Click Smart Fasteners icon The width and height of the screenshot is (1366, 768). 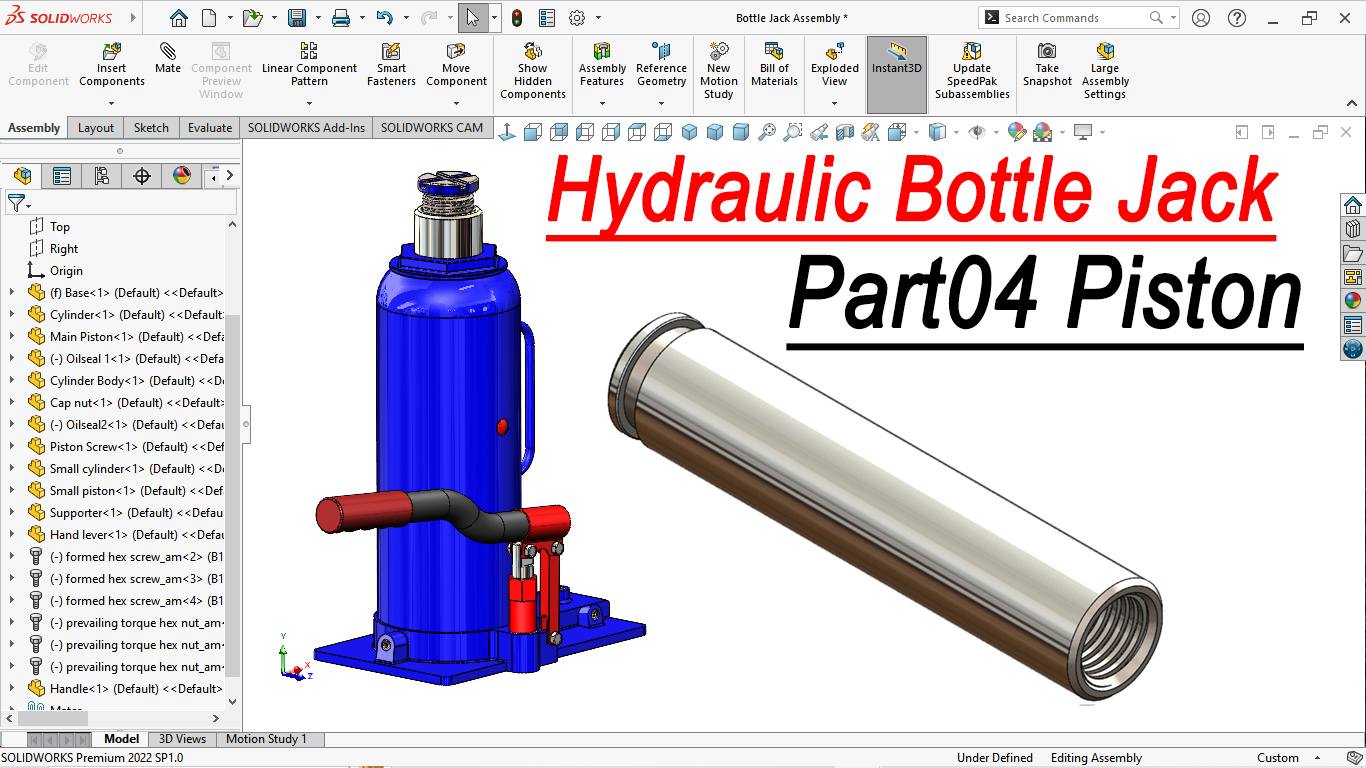tap(391, 66)
